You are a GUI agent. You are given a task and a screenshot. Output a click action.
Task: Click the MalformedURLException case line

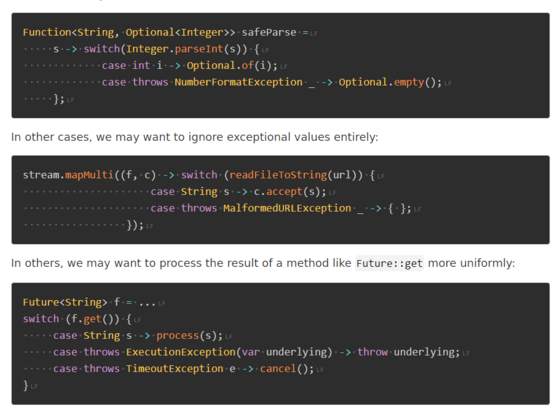(x=281, y=208)
